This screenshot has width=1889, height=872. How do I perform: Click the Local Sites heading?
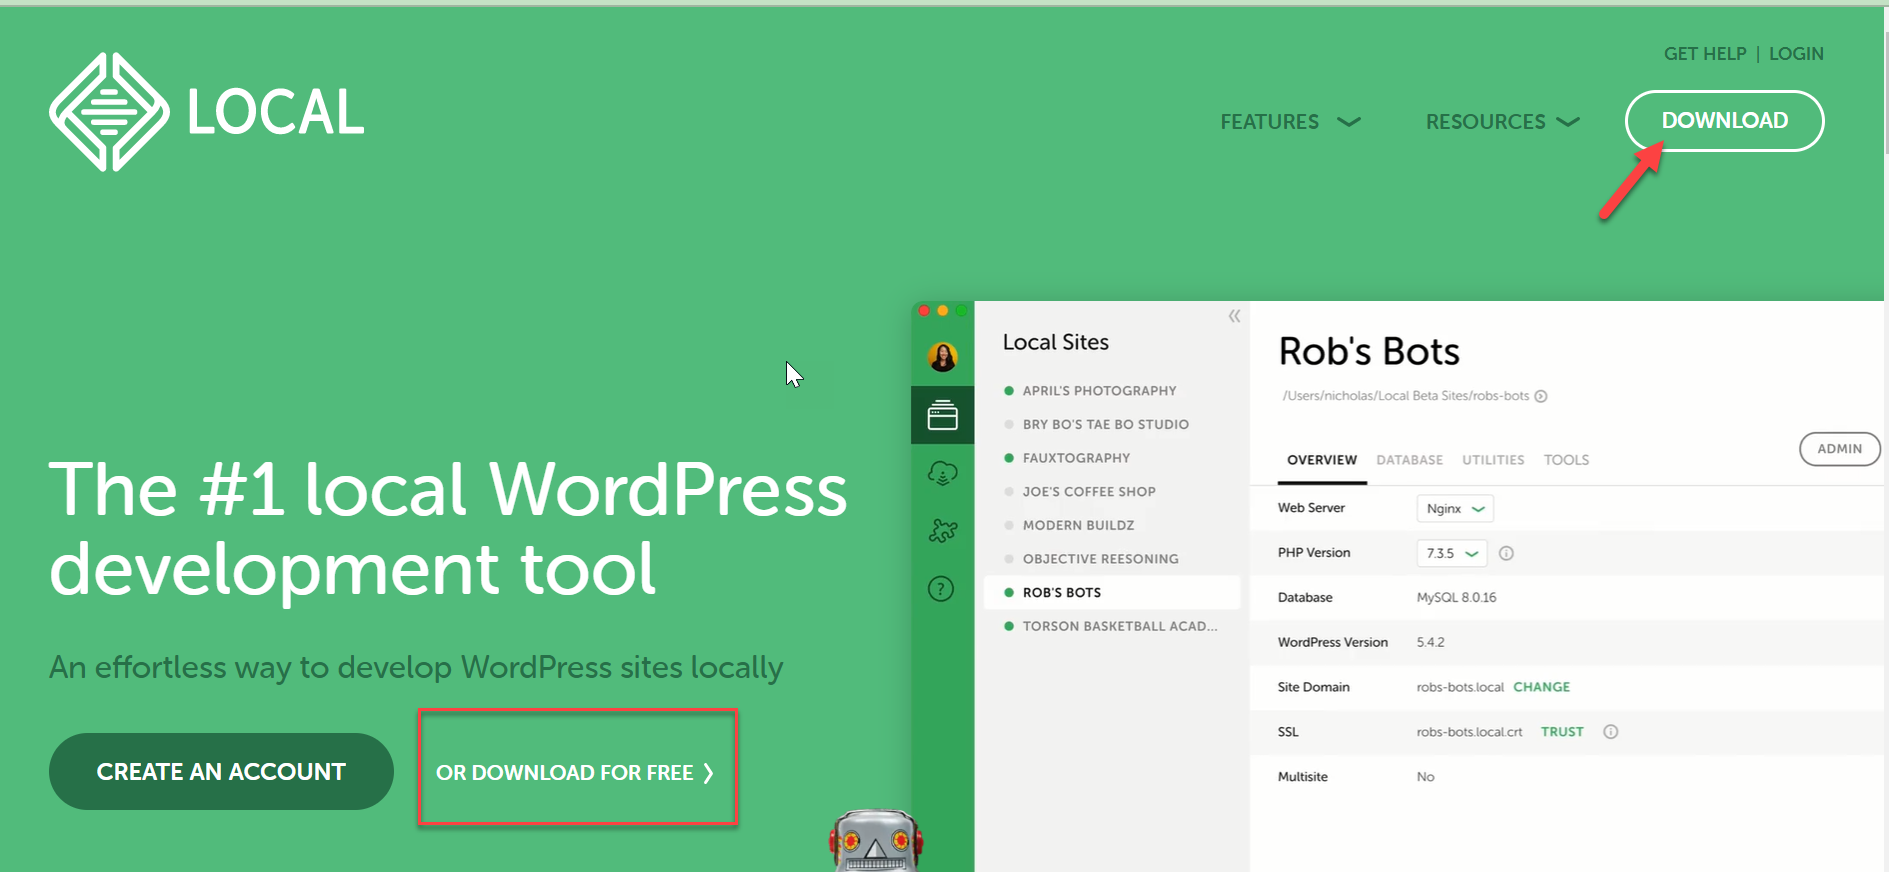tap(1055, 342)
